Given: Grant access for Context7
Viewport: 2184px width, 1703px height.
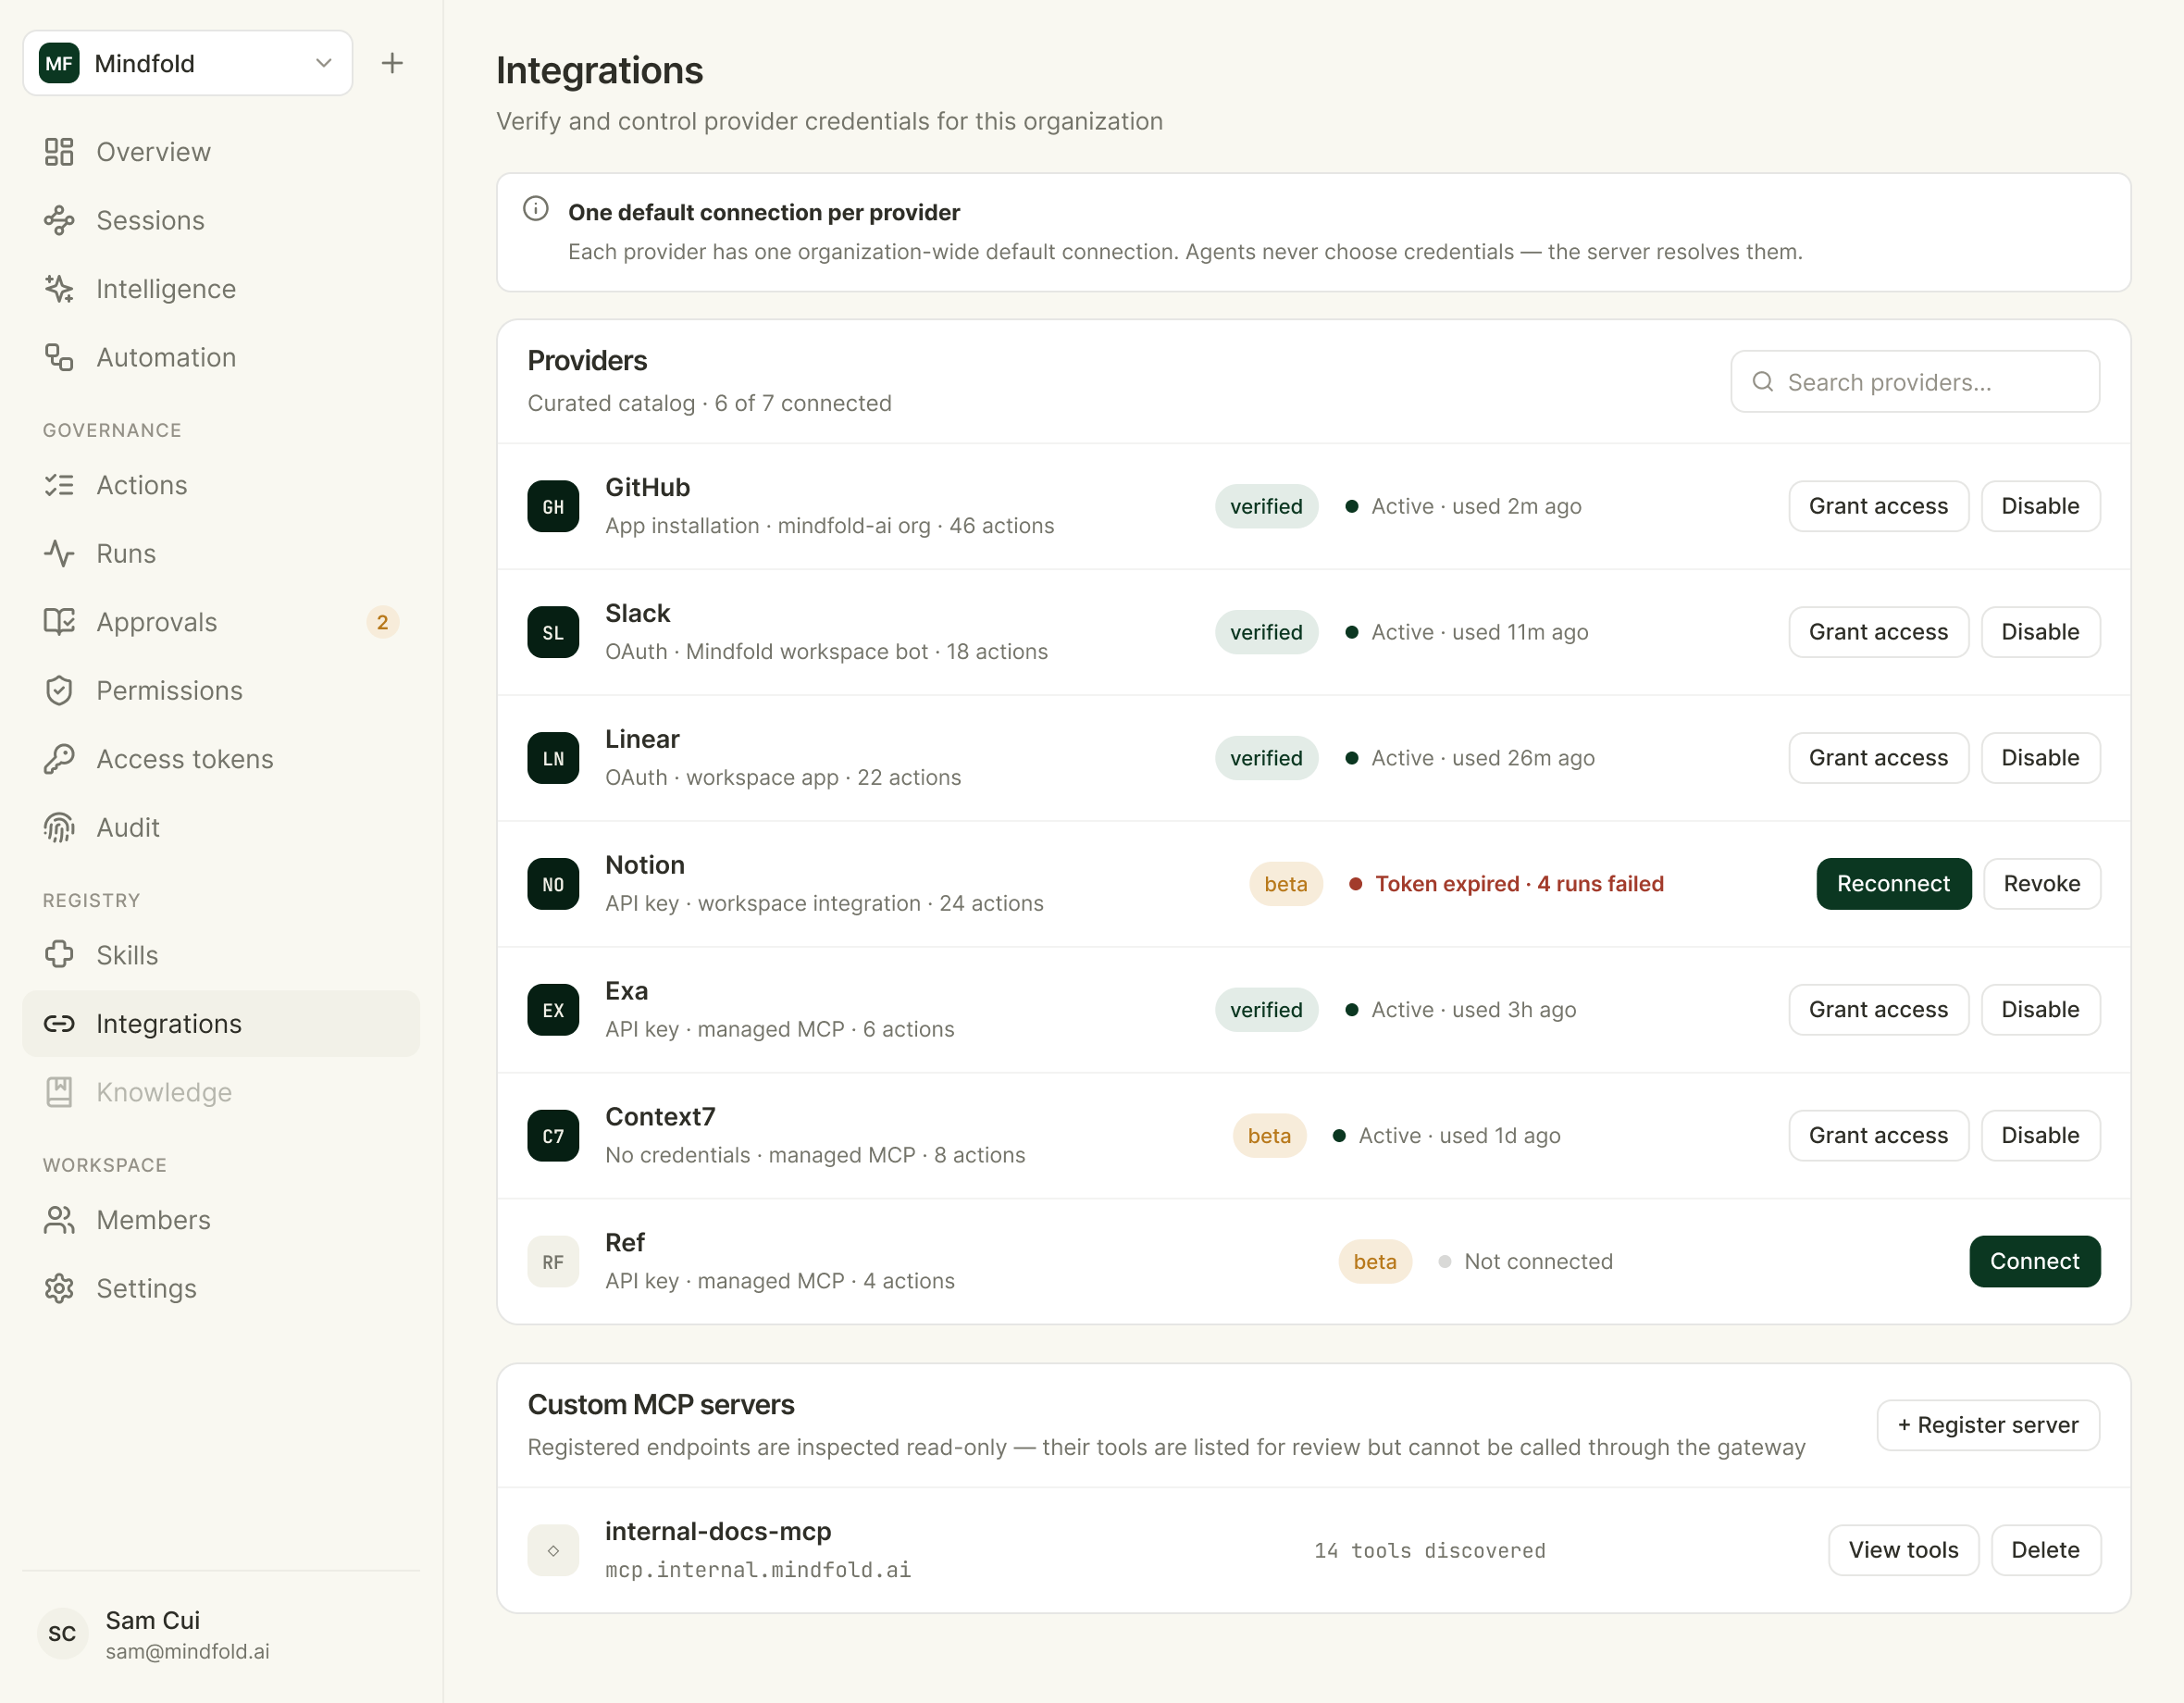Looking at the screenshot, I should tap(1878, 1136).
